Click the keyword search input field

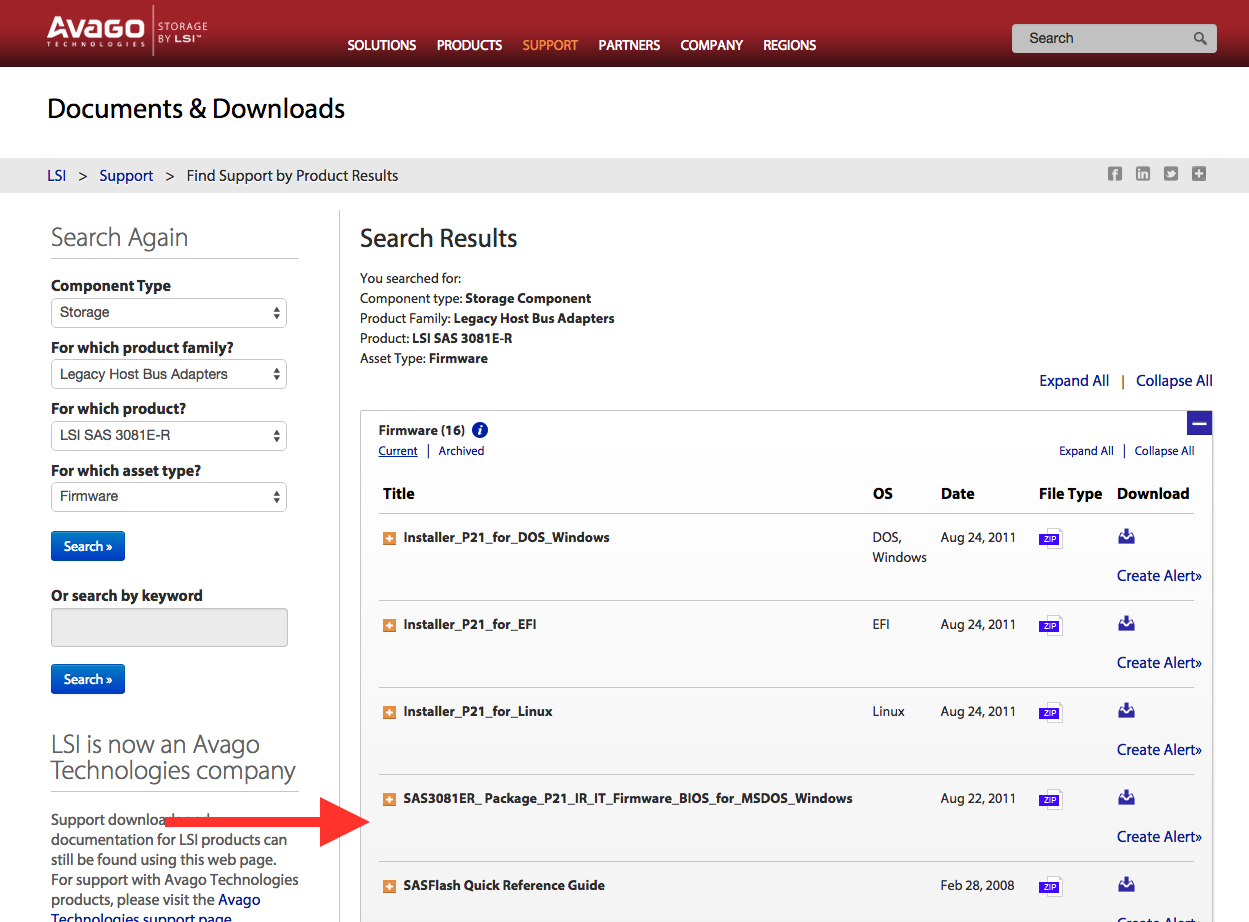click(169, 627)
